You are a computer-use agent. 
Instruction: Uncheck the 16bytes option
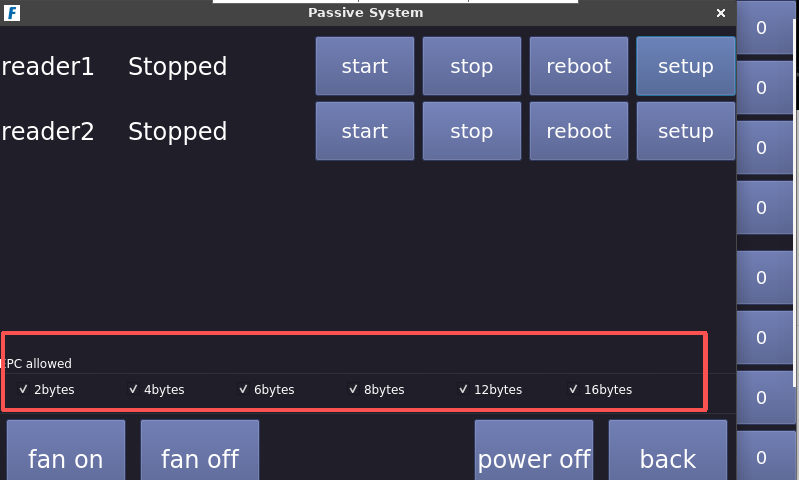coord(574,389)
